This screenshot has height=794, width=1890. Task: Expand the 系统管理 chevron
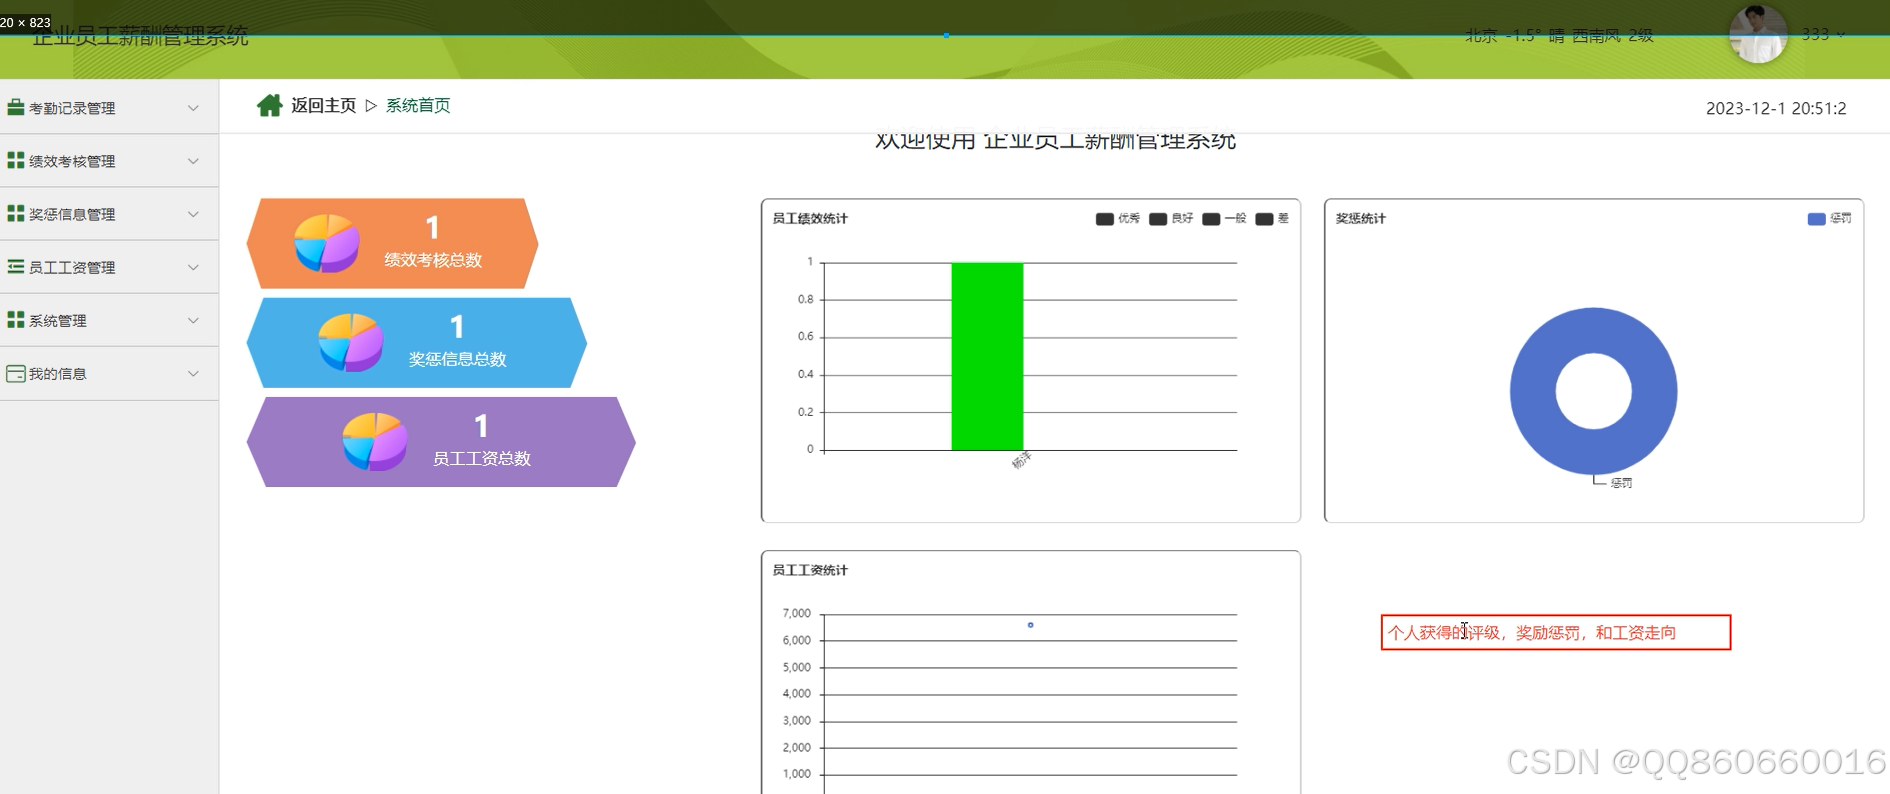click(193, 320)
